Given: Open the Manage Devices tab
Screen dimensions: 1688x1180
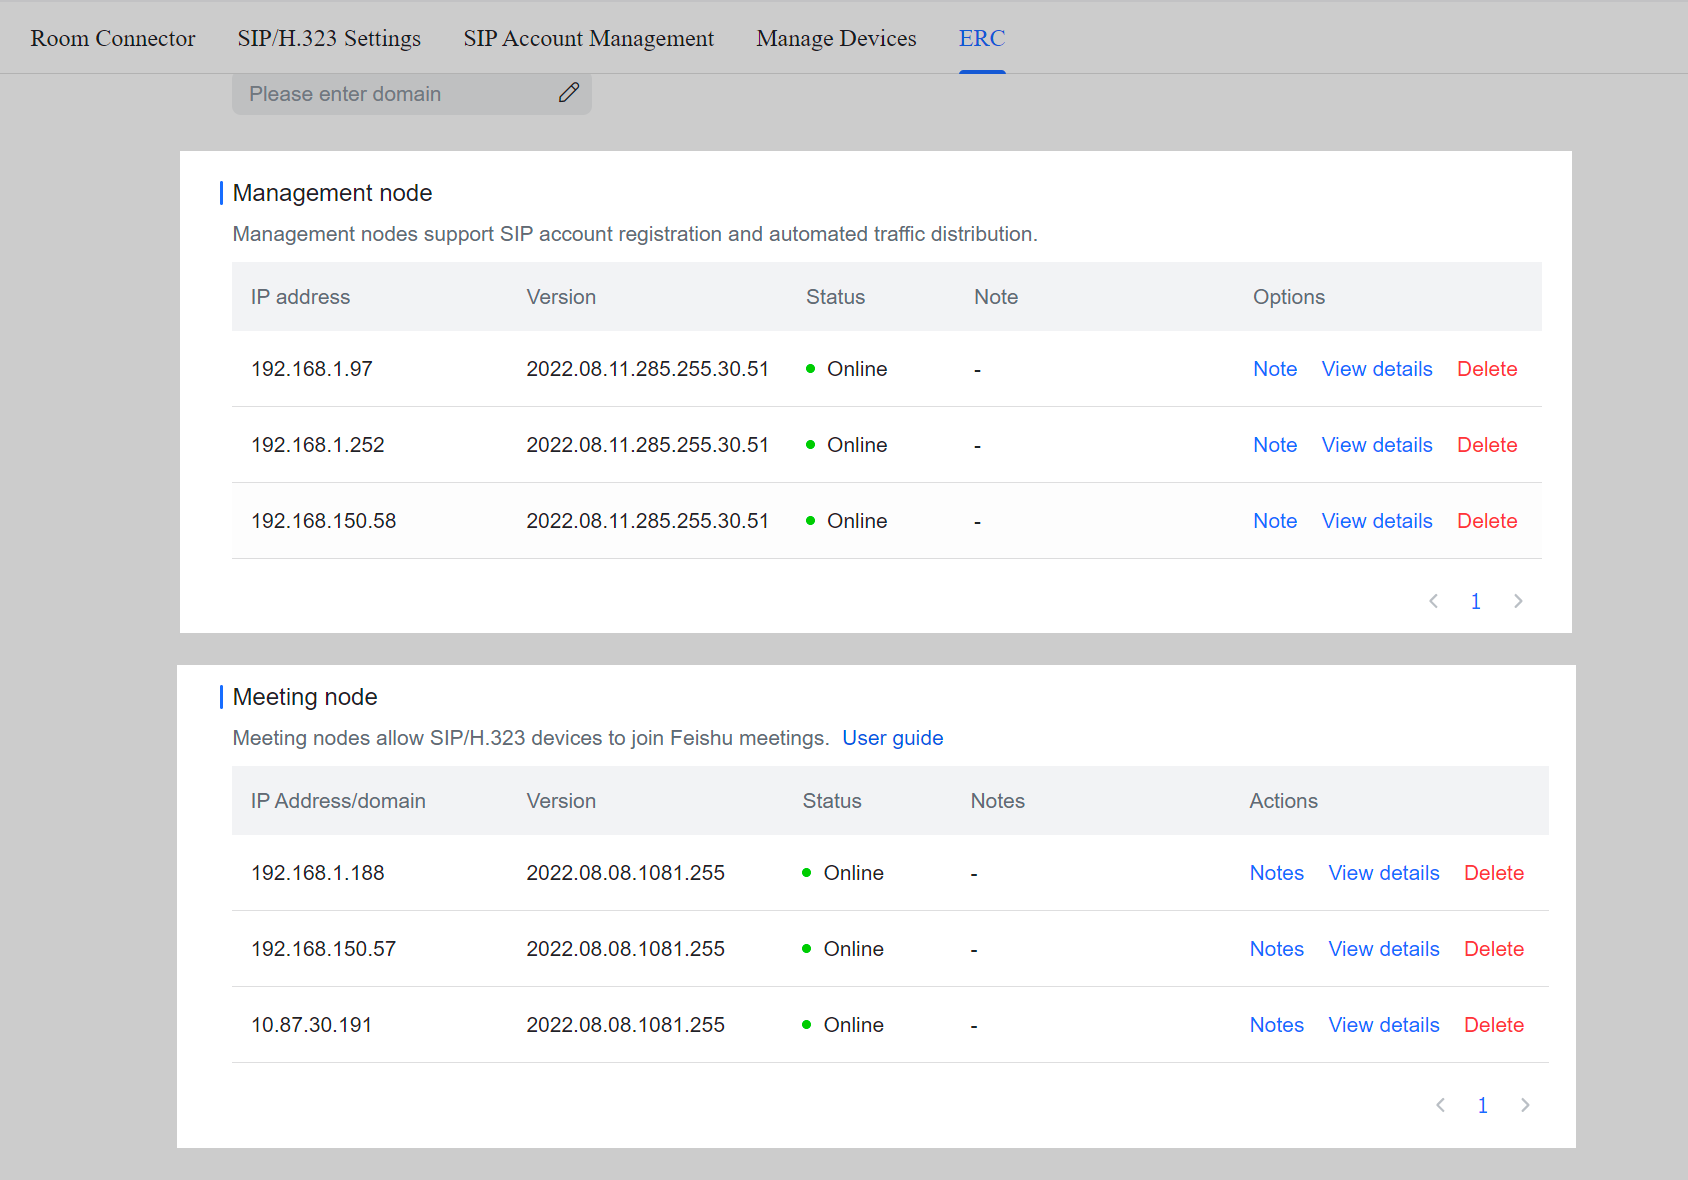Looking at the screenshot, I should point(836,38).
